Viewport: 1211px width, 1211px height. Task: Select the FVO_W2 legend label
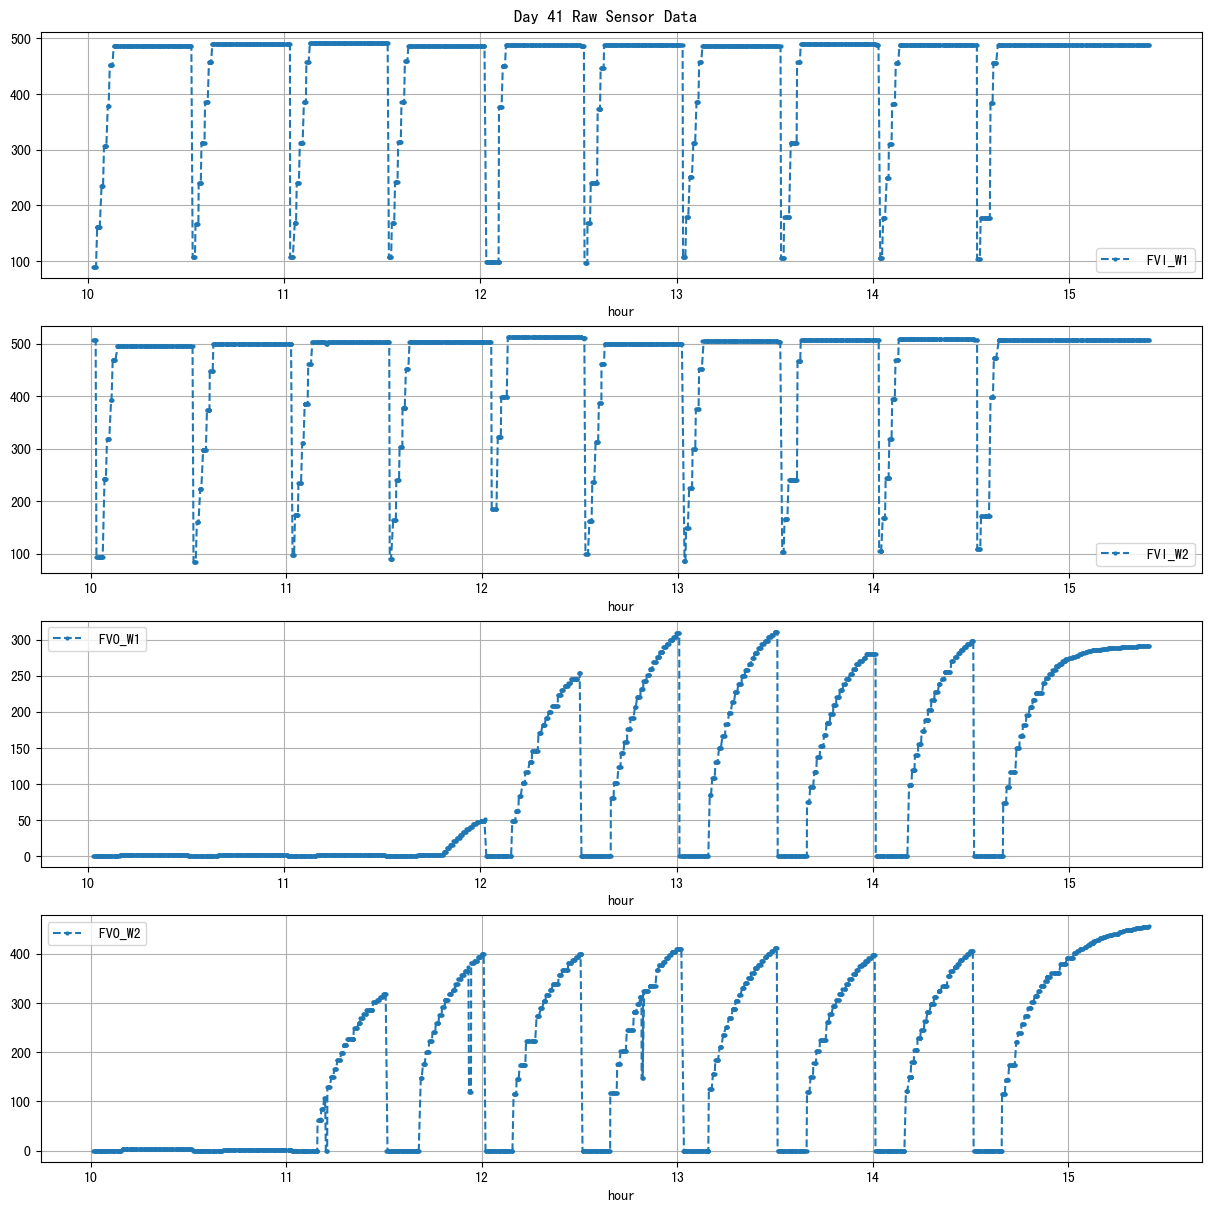point(120,934)
